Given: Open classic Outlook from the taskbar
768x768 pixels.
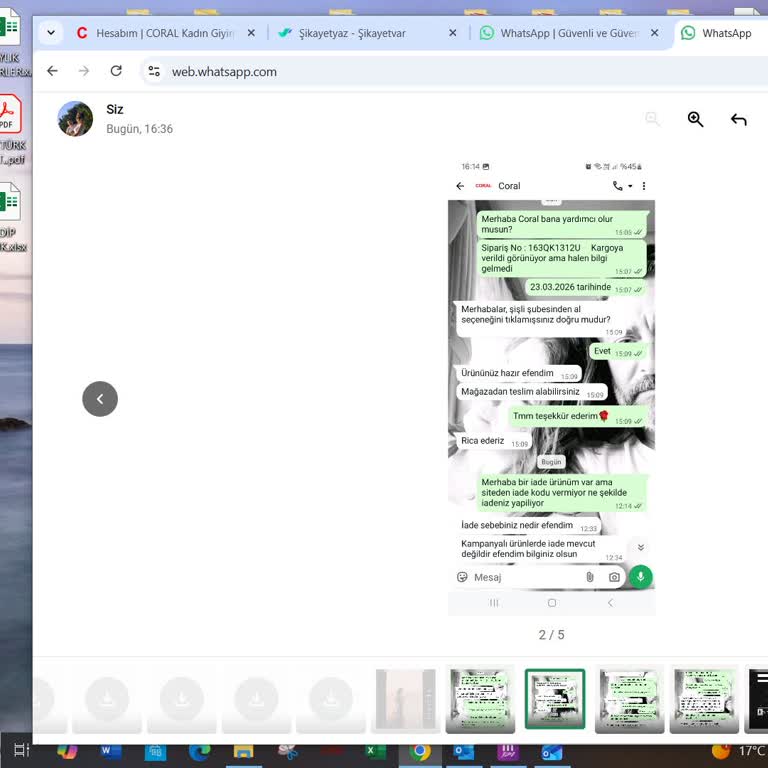Looking at the screenshot, I should 464,751.
